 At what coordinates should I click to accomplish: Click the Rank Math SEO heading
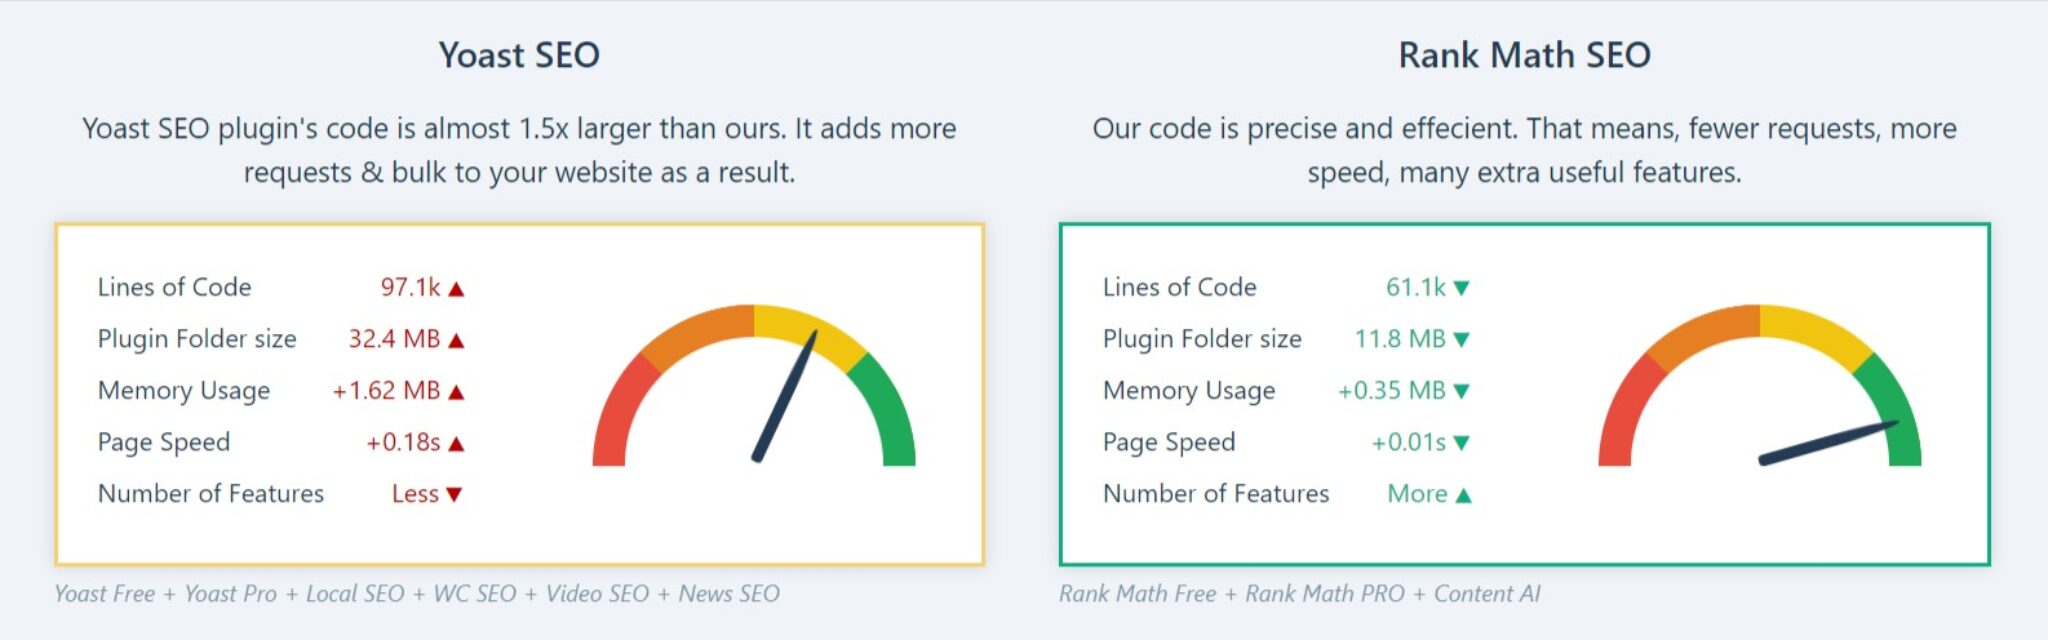(x=1524, y=55)
